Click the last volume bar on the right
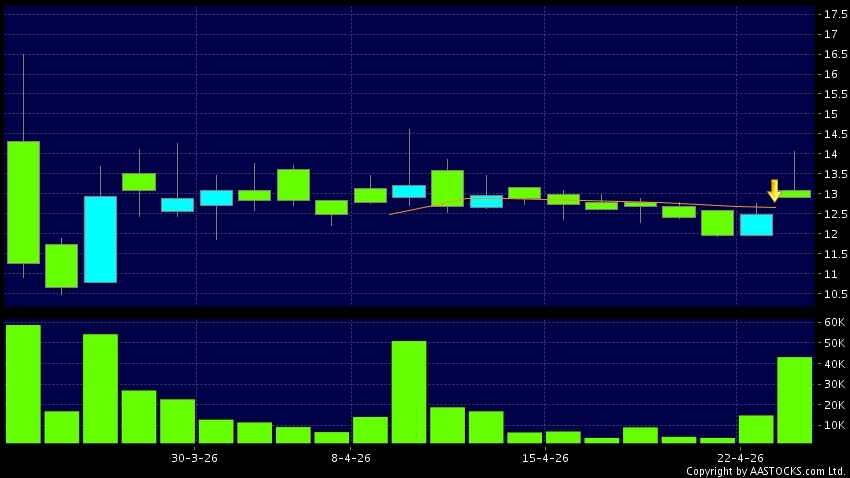 794,400
